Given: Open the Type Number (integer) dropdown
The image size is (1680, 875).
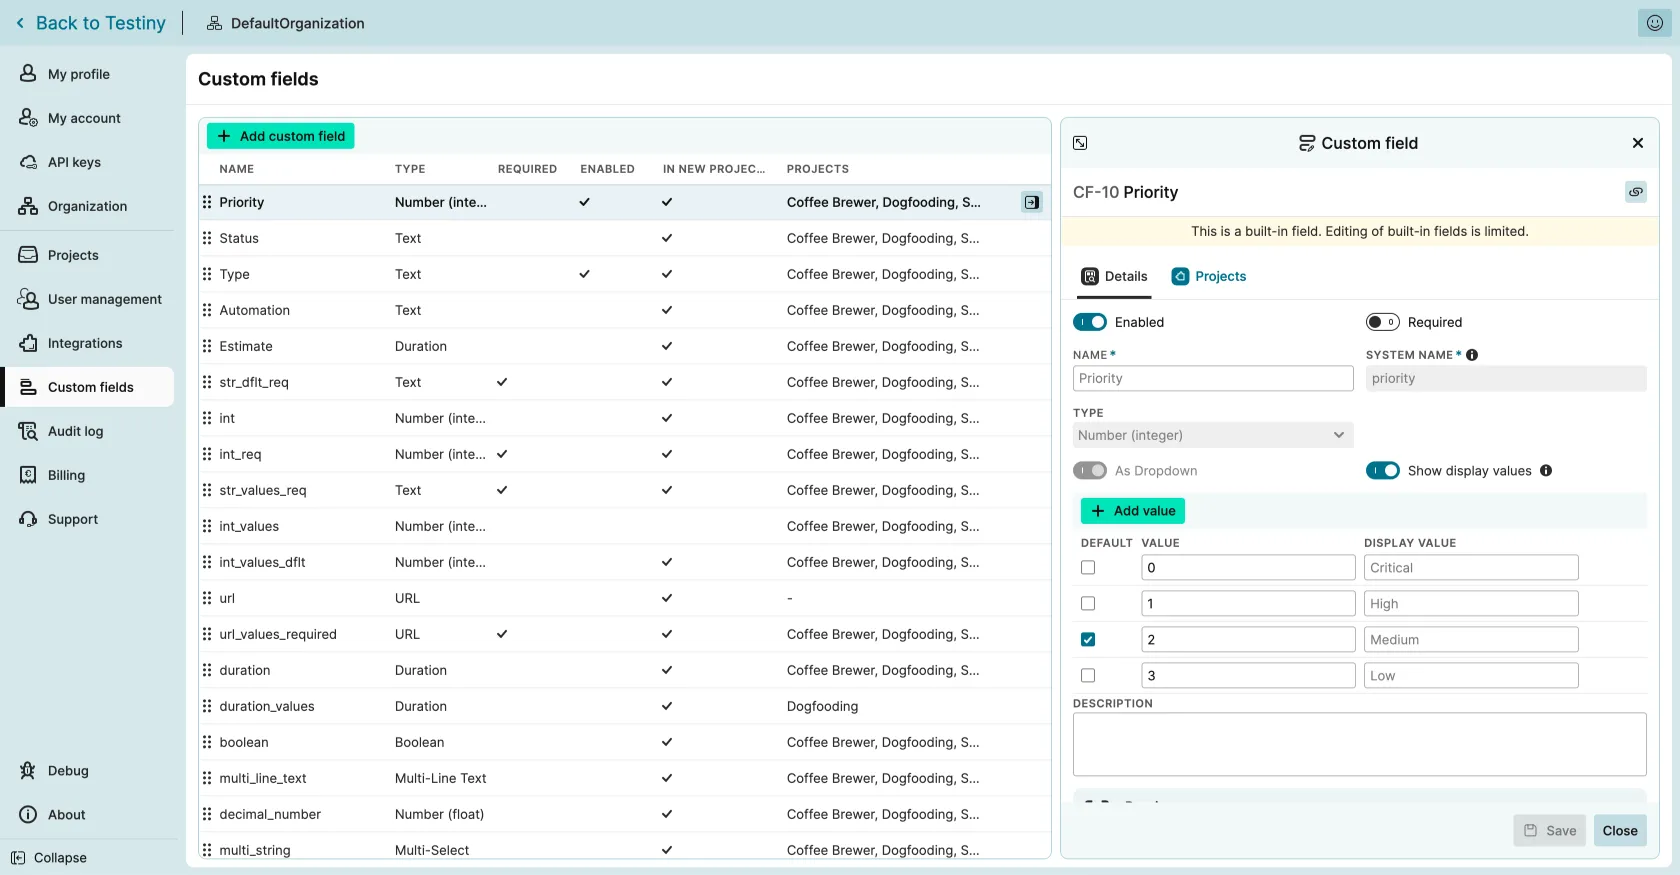Looking at the screenshot, I should coord(1212,435).
